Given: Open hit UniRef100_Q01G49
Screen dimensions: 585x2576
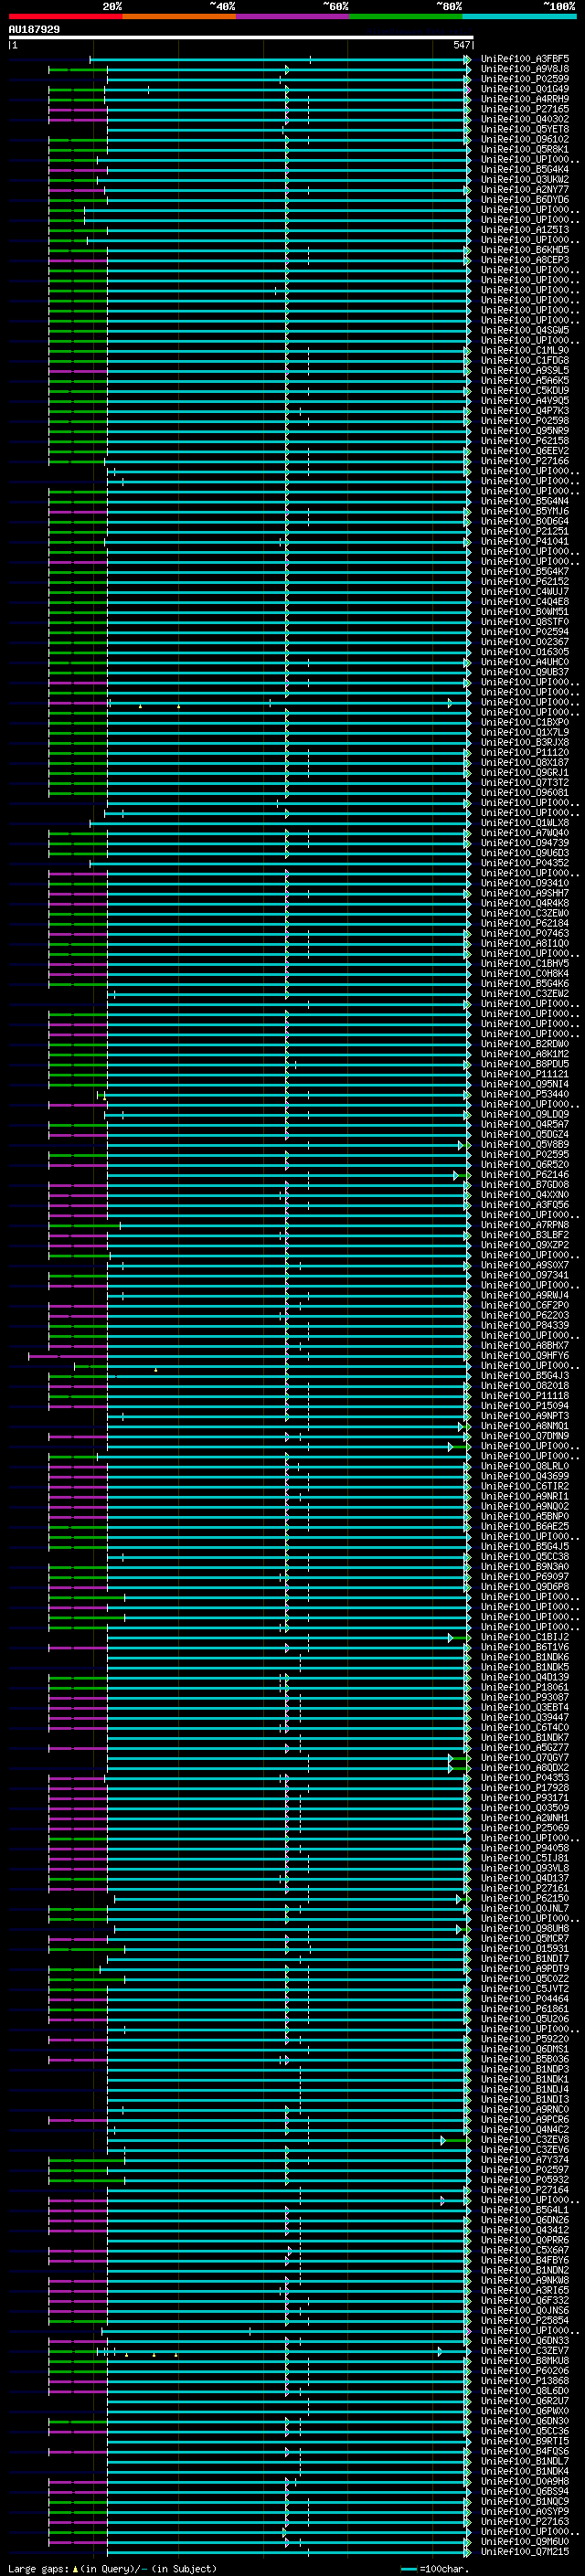Looking at the screenshot, I should 525,90.
